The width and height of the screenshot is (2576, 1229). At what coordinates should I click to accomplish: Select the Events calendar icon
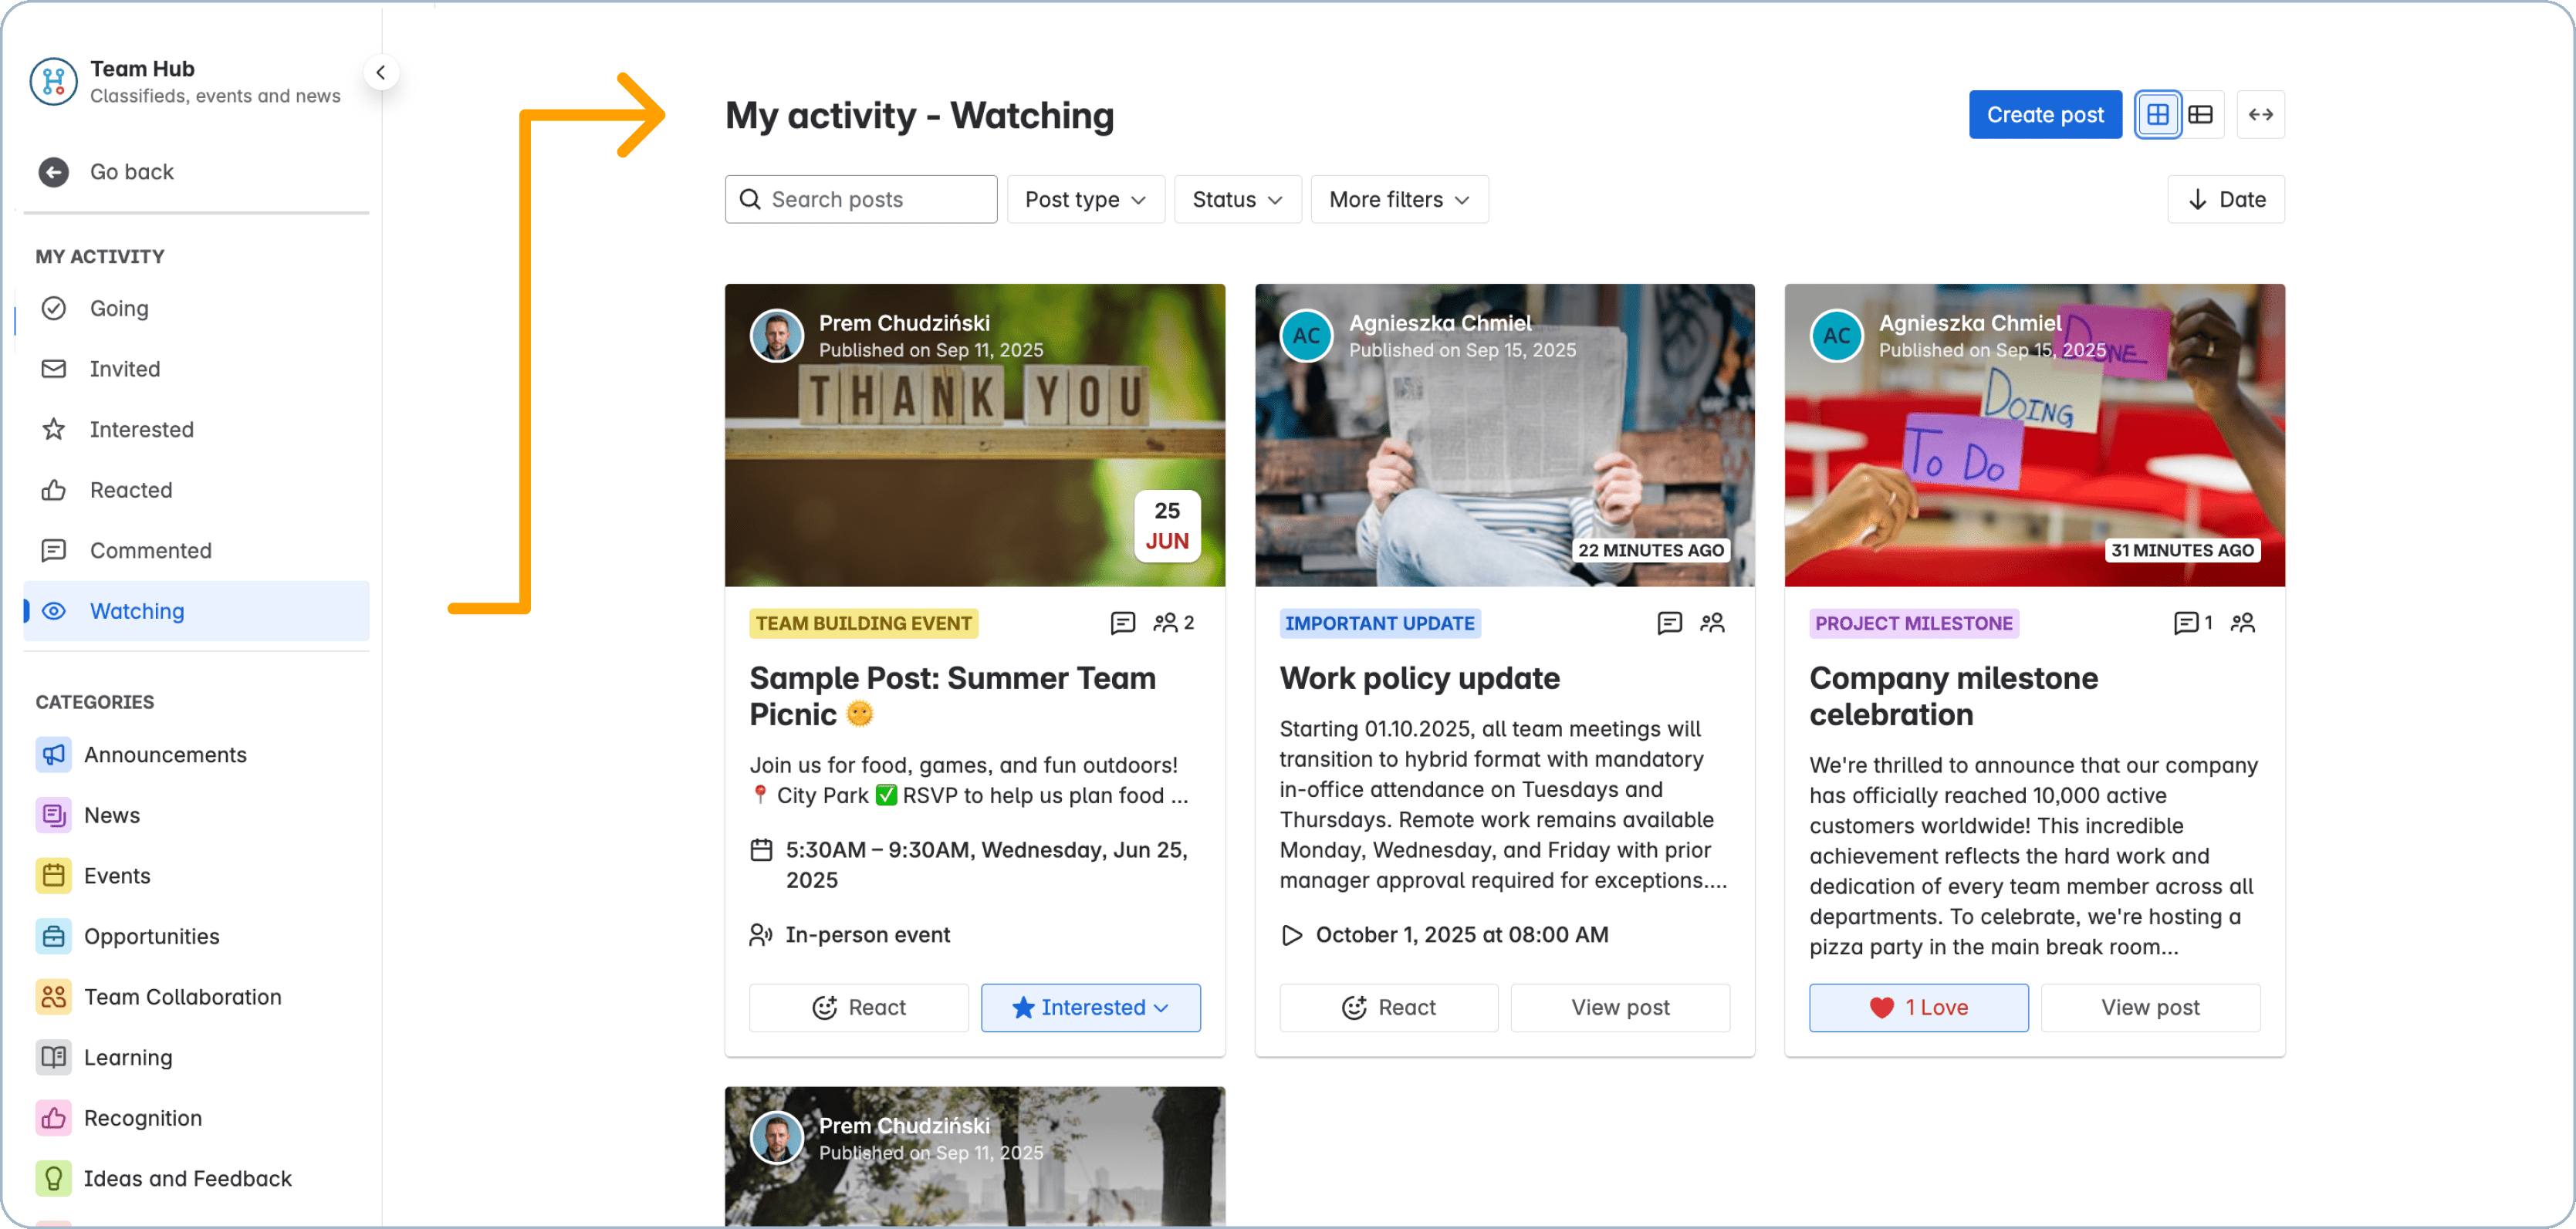point(54,875)
